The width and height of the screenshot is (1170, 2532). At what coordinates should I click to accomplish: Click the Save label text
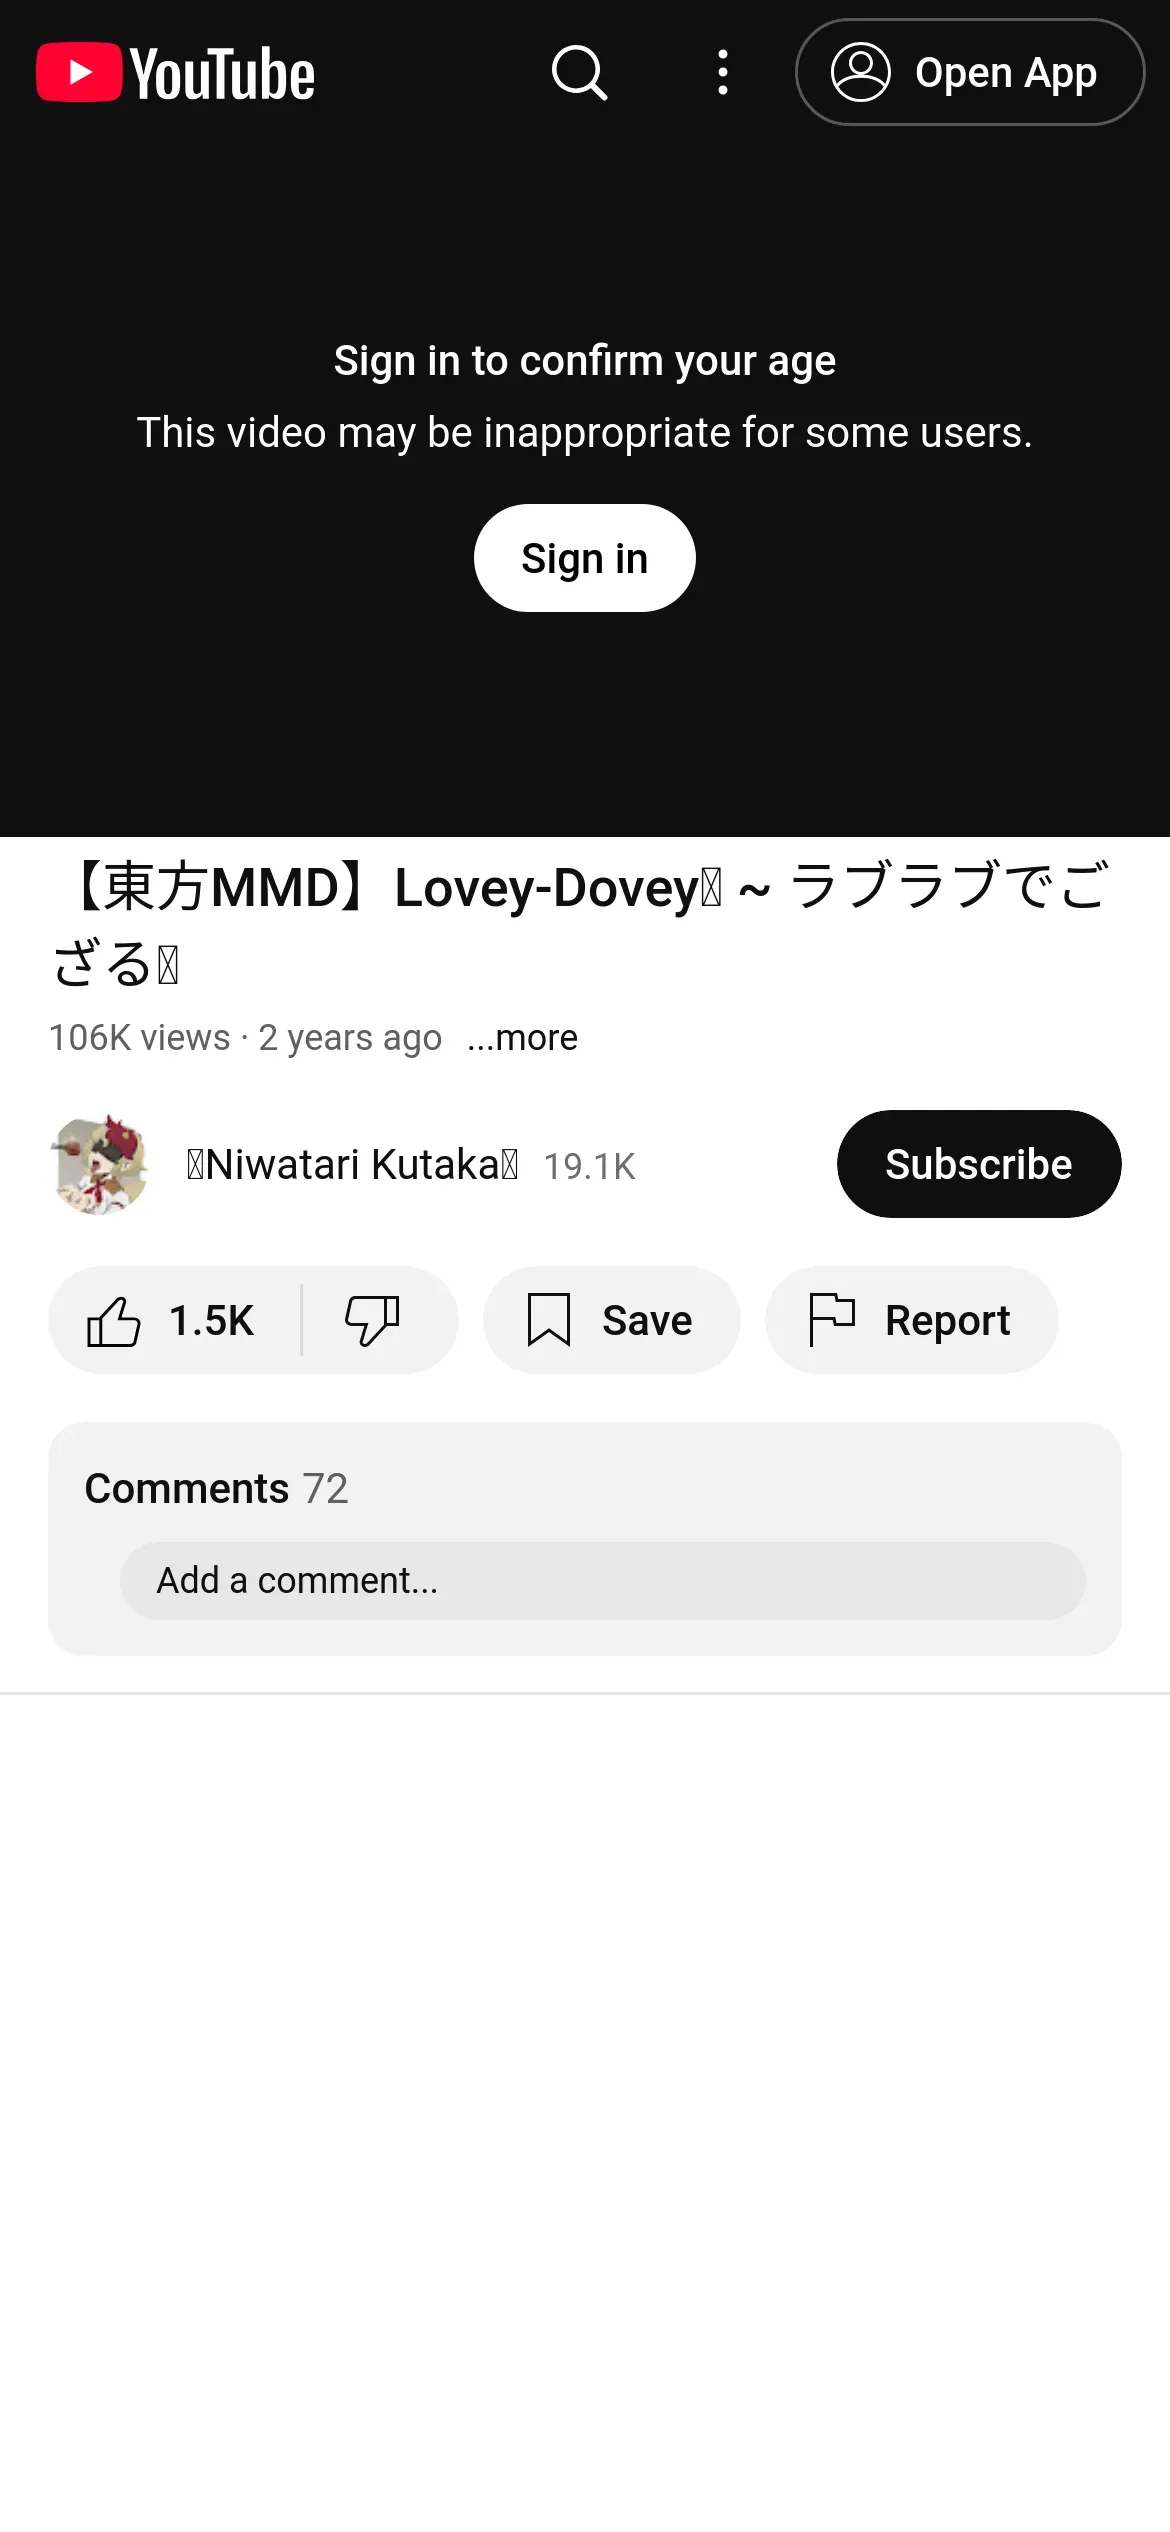(647, 1321)
